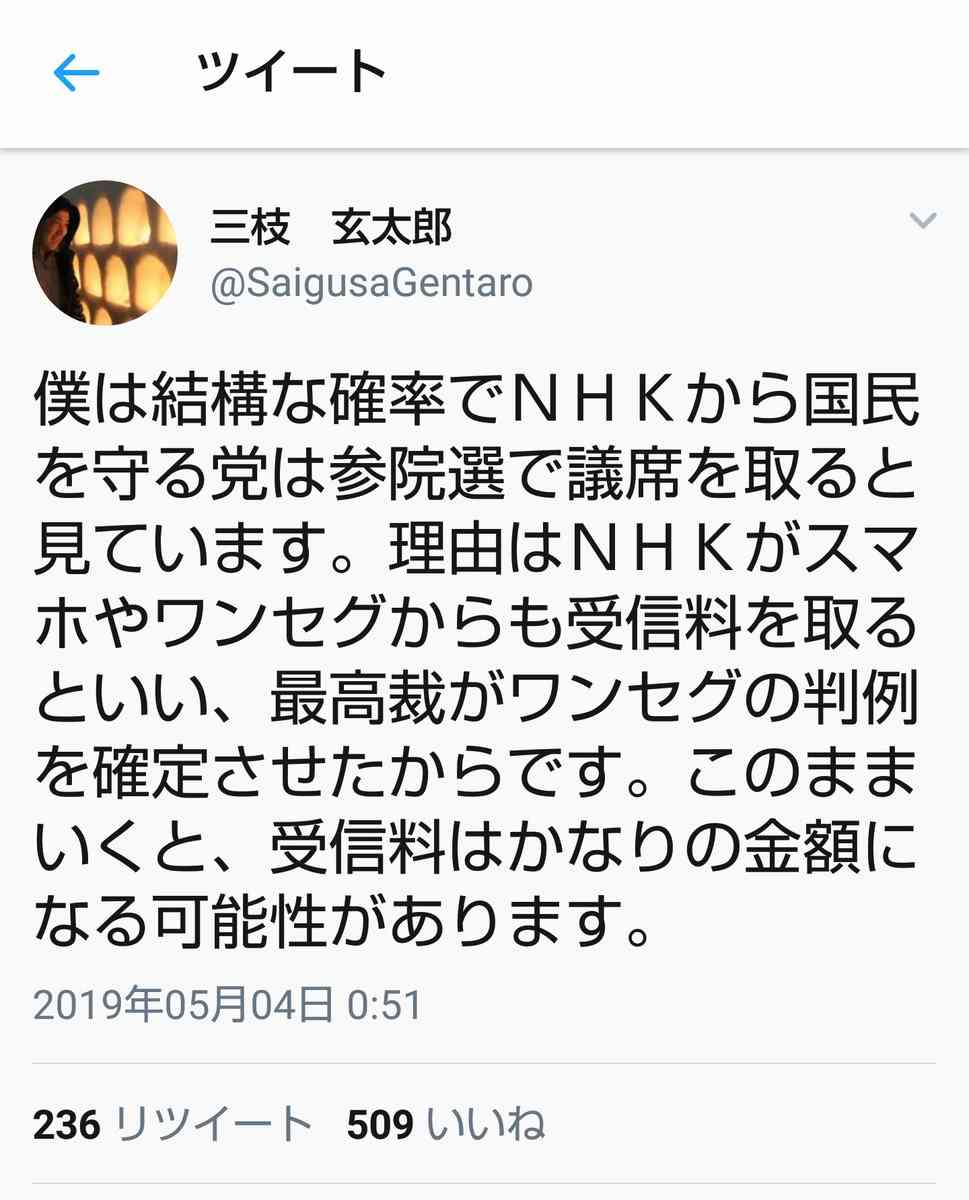This screenshot has height=1200, width=969.
Task: Tap the blue back arrow
Action: pyautogui.click(x=76, y=73)
